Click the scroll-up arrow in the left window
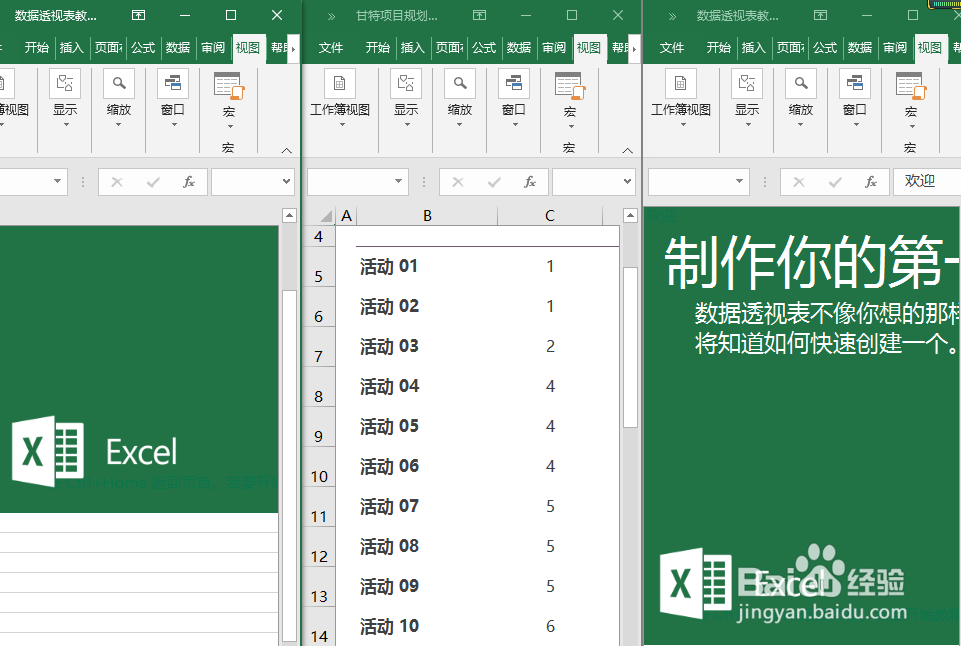This screenshot has height=646, width=961. (x=289, y=216)
